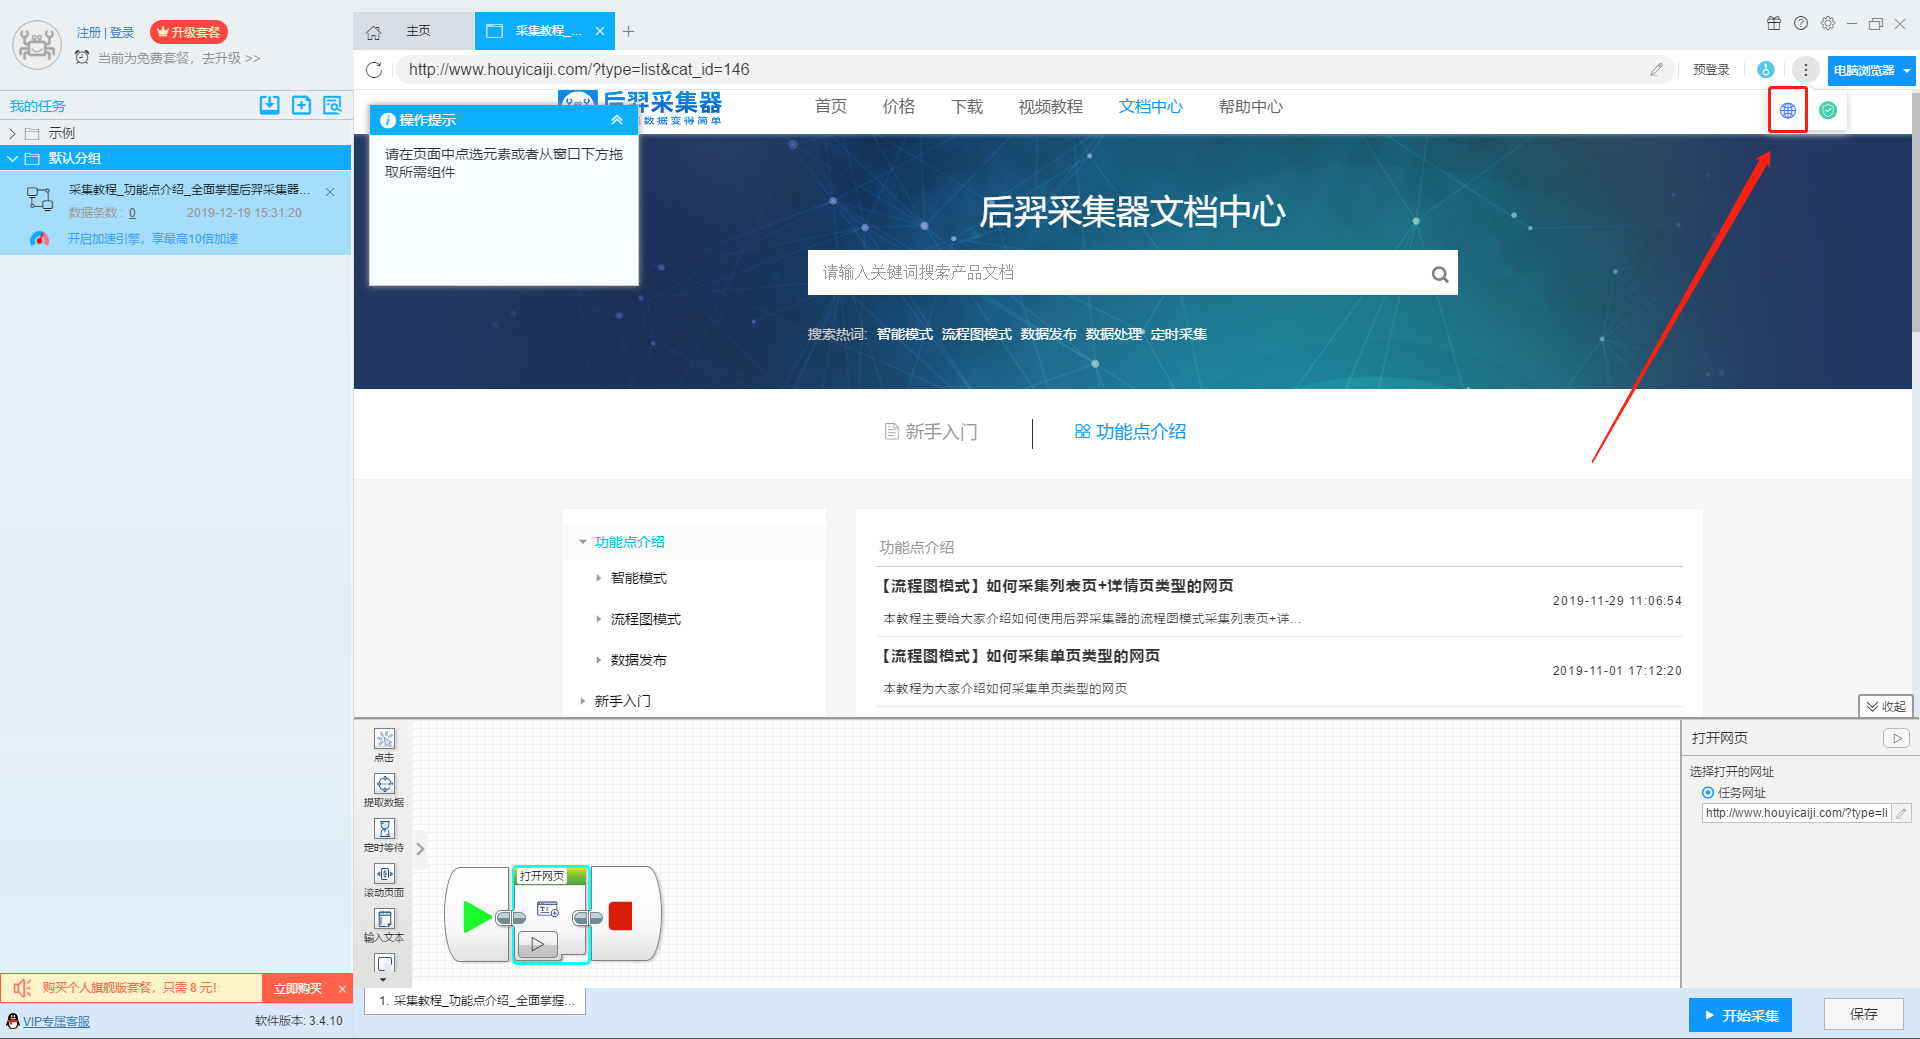
Task: Select the 输入文本 component icon
Action: coord(385,919)
